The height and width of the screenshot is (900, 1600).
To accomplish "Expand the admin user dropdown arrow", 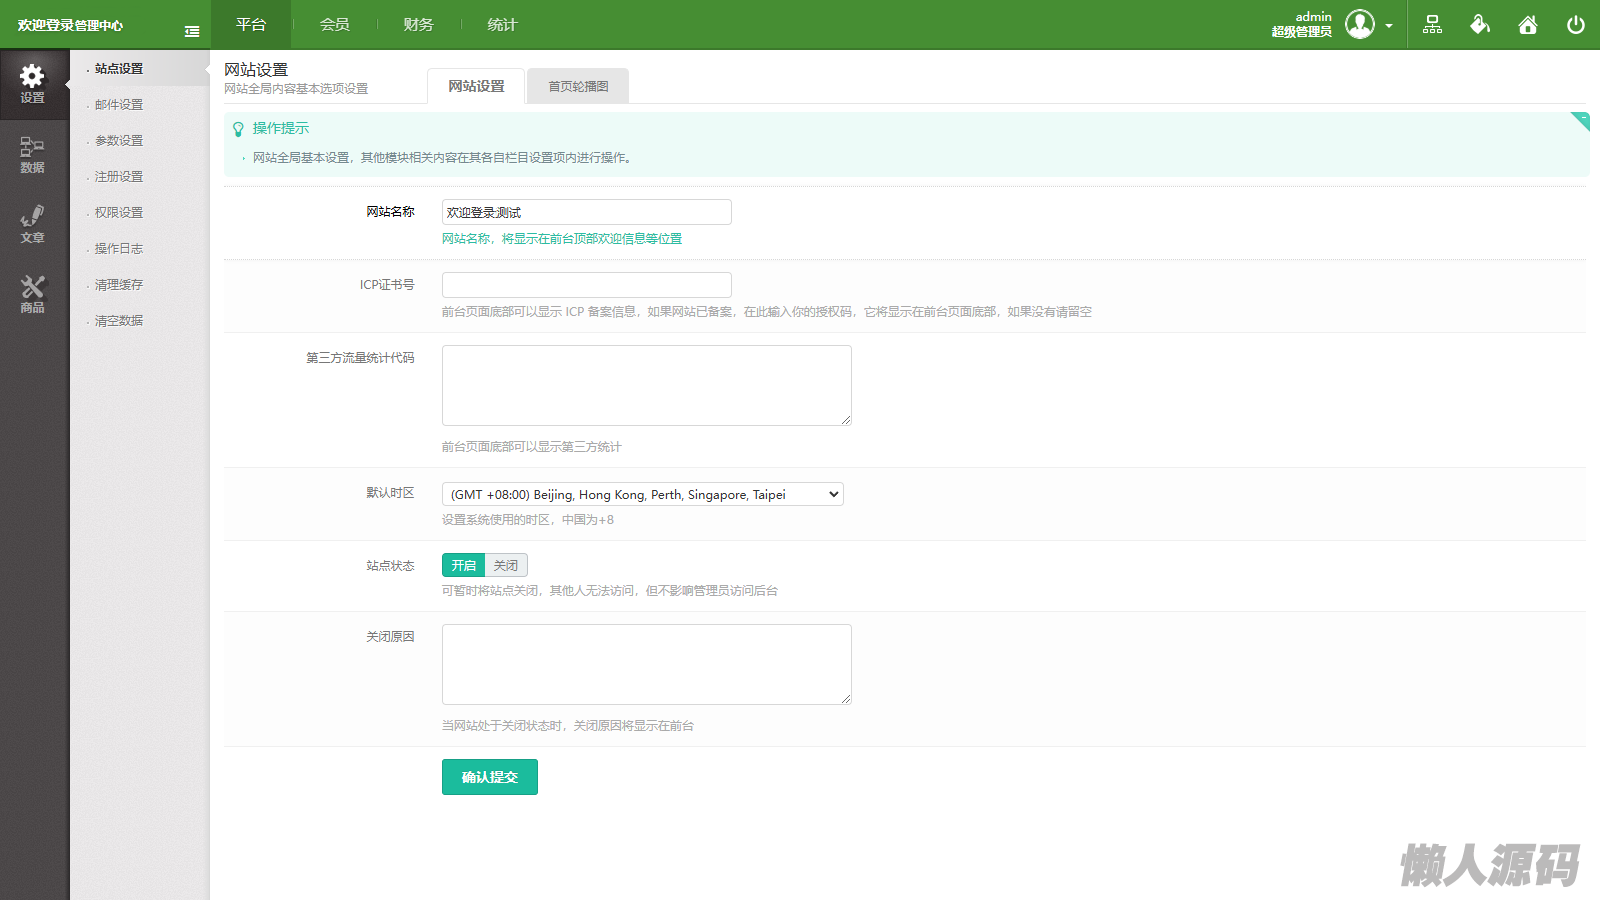I will 1389,26.
